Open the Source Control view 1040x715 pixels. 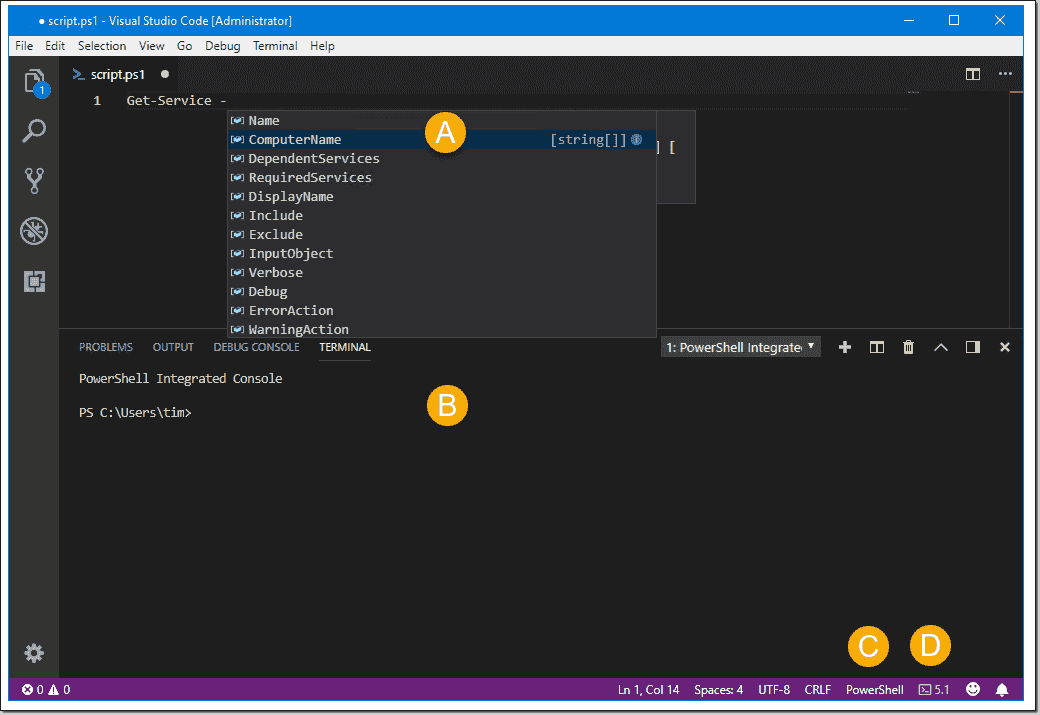point(34,180)
